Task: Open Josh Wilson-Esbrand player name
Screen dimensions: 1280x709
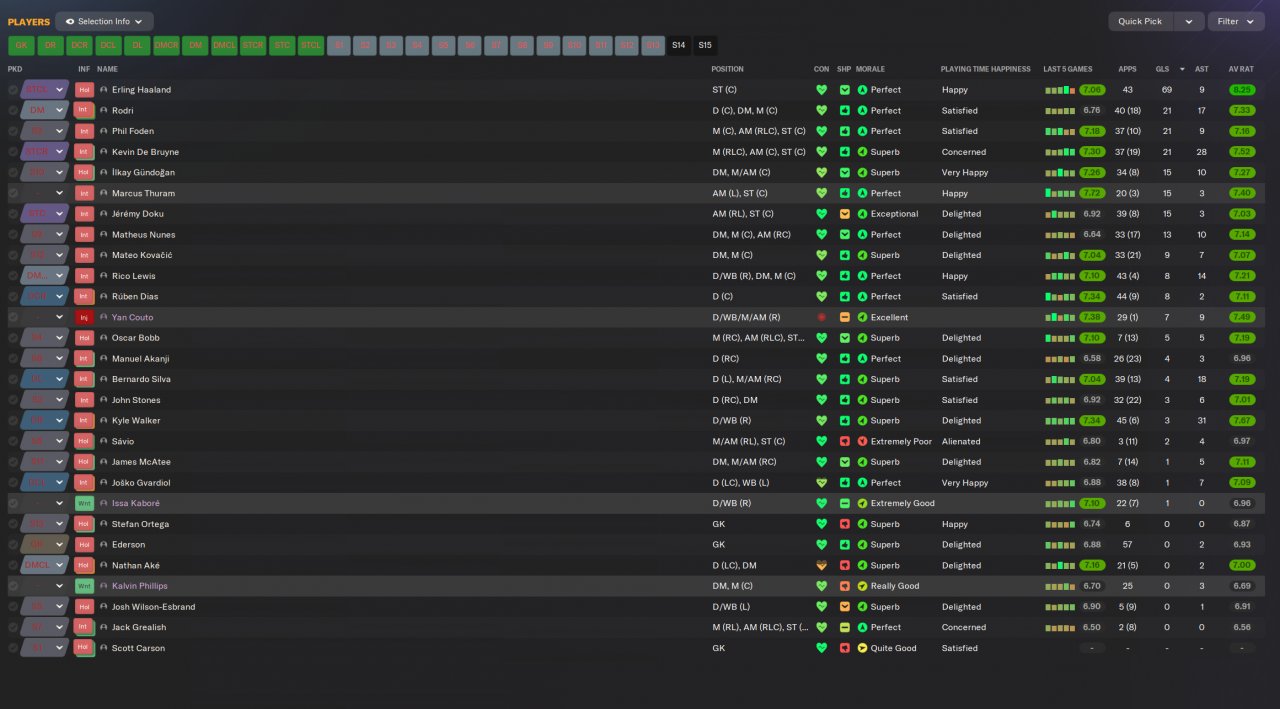Action: [153, 607]
